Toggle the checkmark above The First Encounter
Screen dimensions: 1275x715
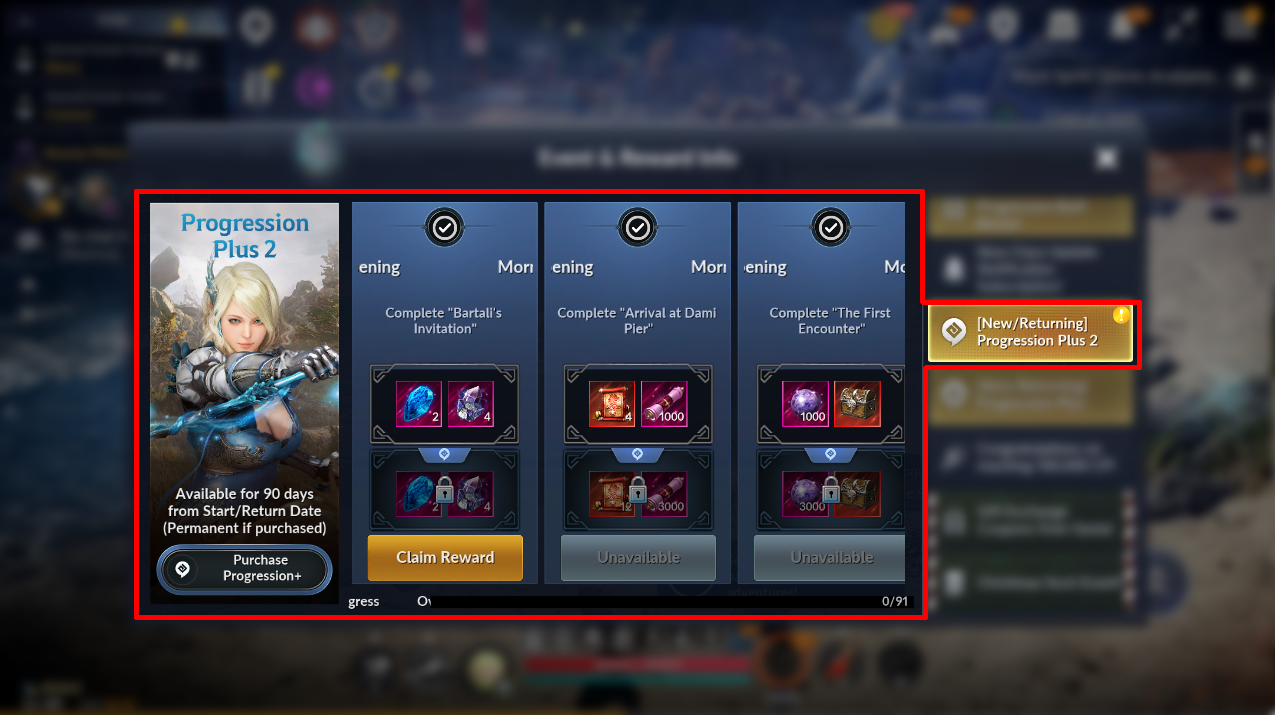(x=831, y=228)
